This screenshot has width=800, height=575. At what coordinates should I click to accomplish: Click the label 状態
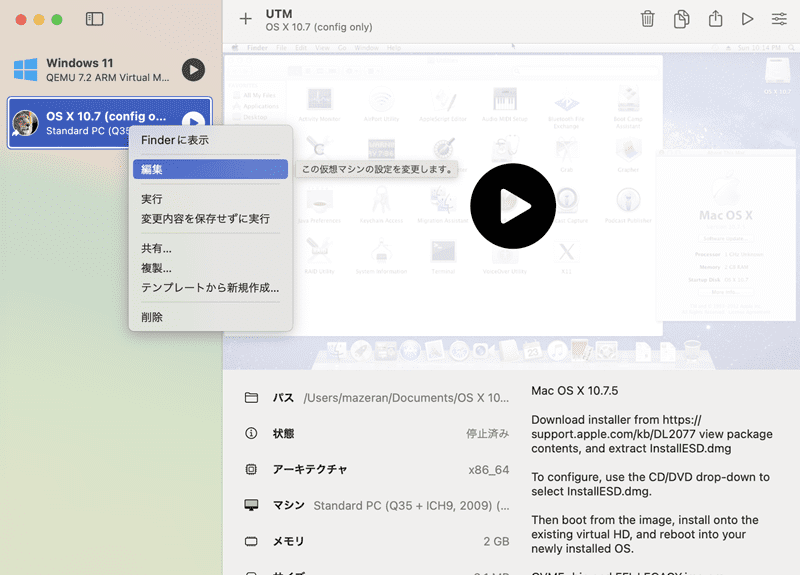(x=284, y=434)
